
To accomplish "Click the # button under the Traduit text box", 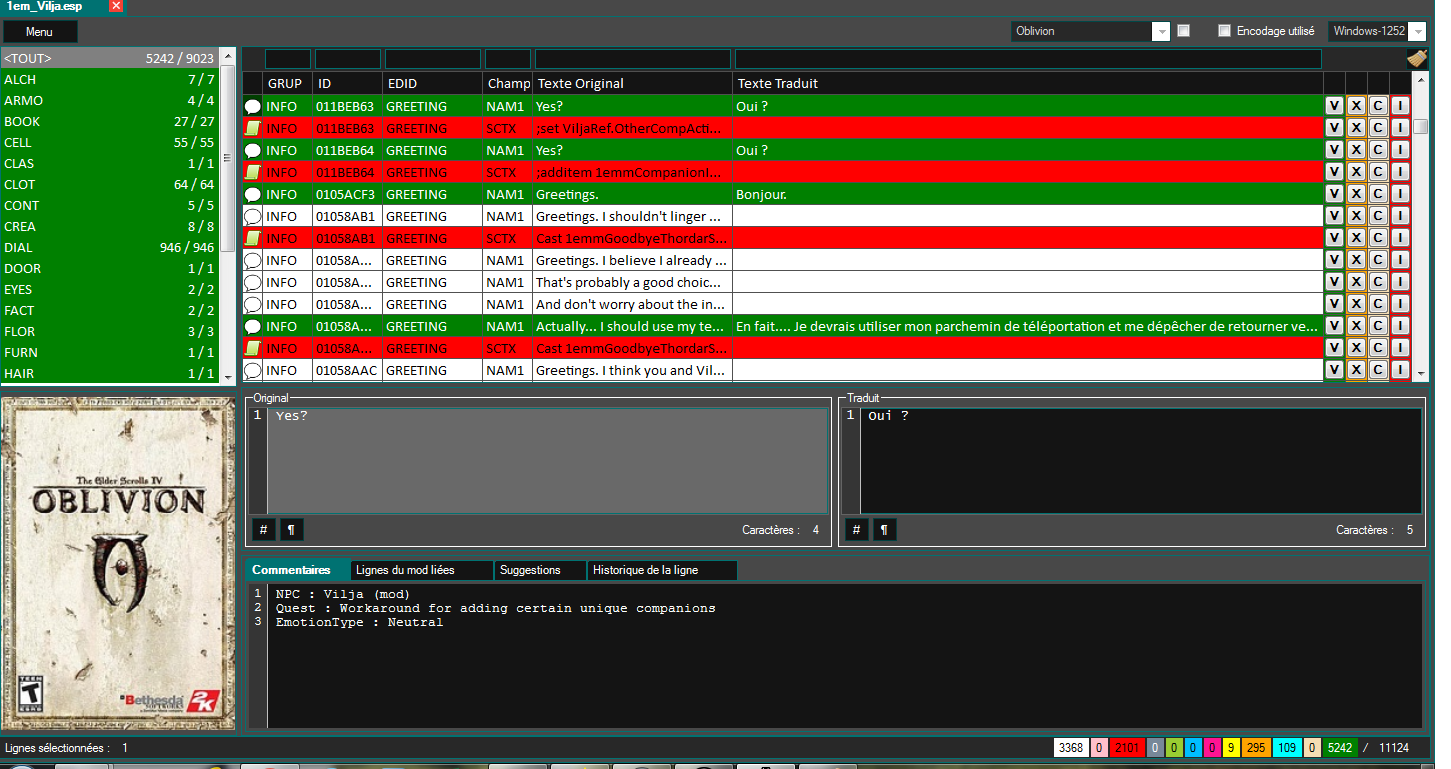I will pyautogui.click(x=856, y=530).
